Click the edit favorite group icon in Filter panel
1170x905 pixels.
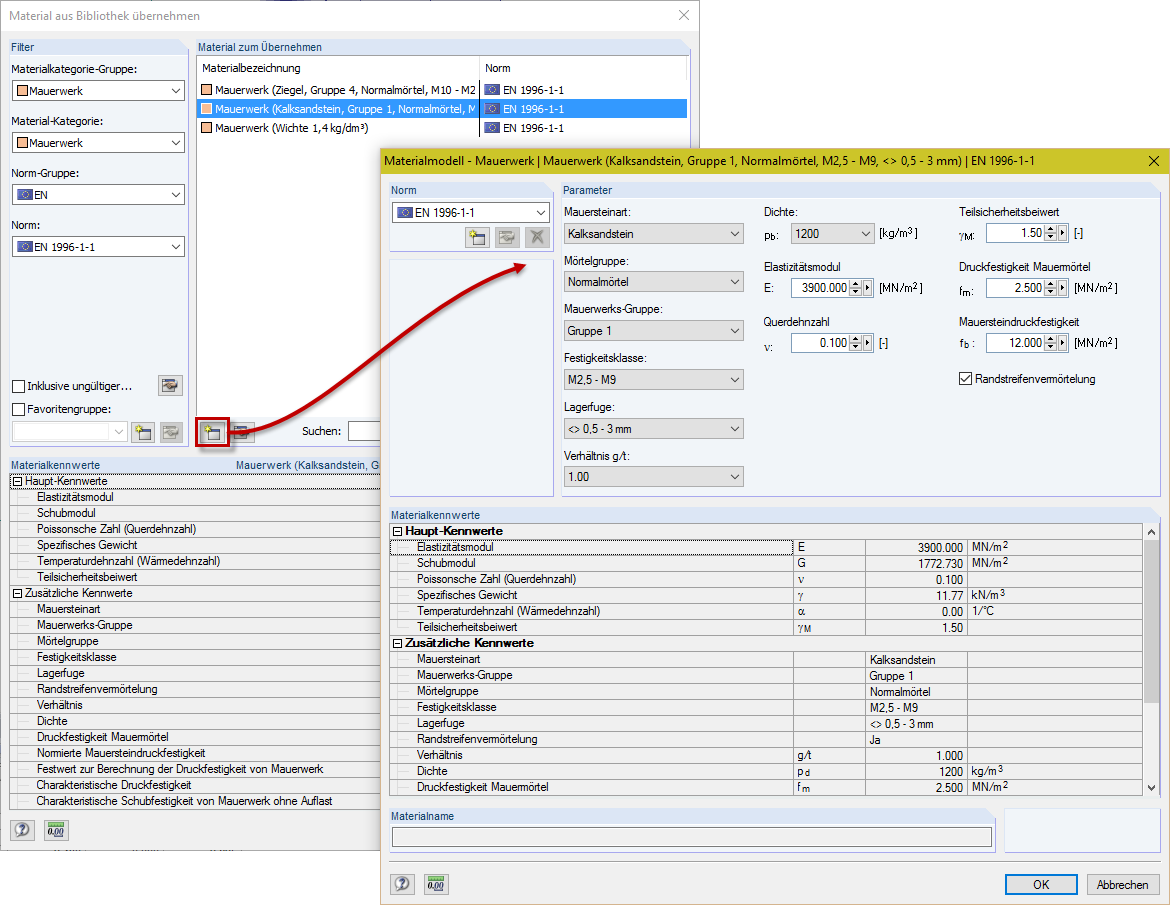coord(171,432)
